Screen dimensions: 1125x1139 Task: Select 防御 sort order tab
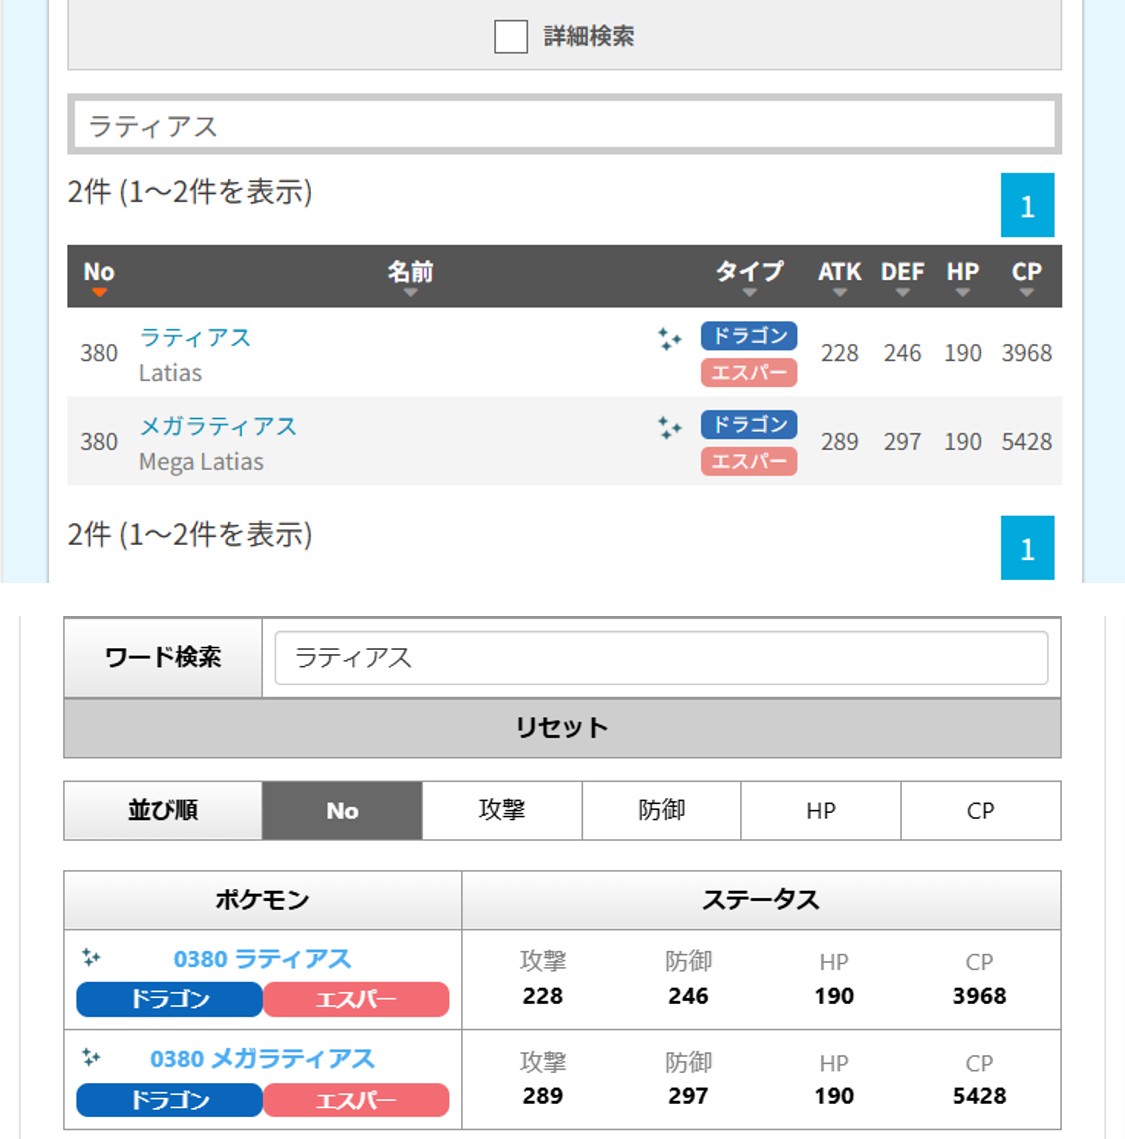[x=661, y=810]
